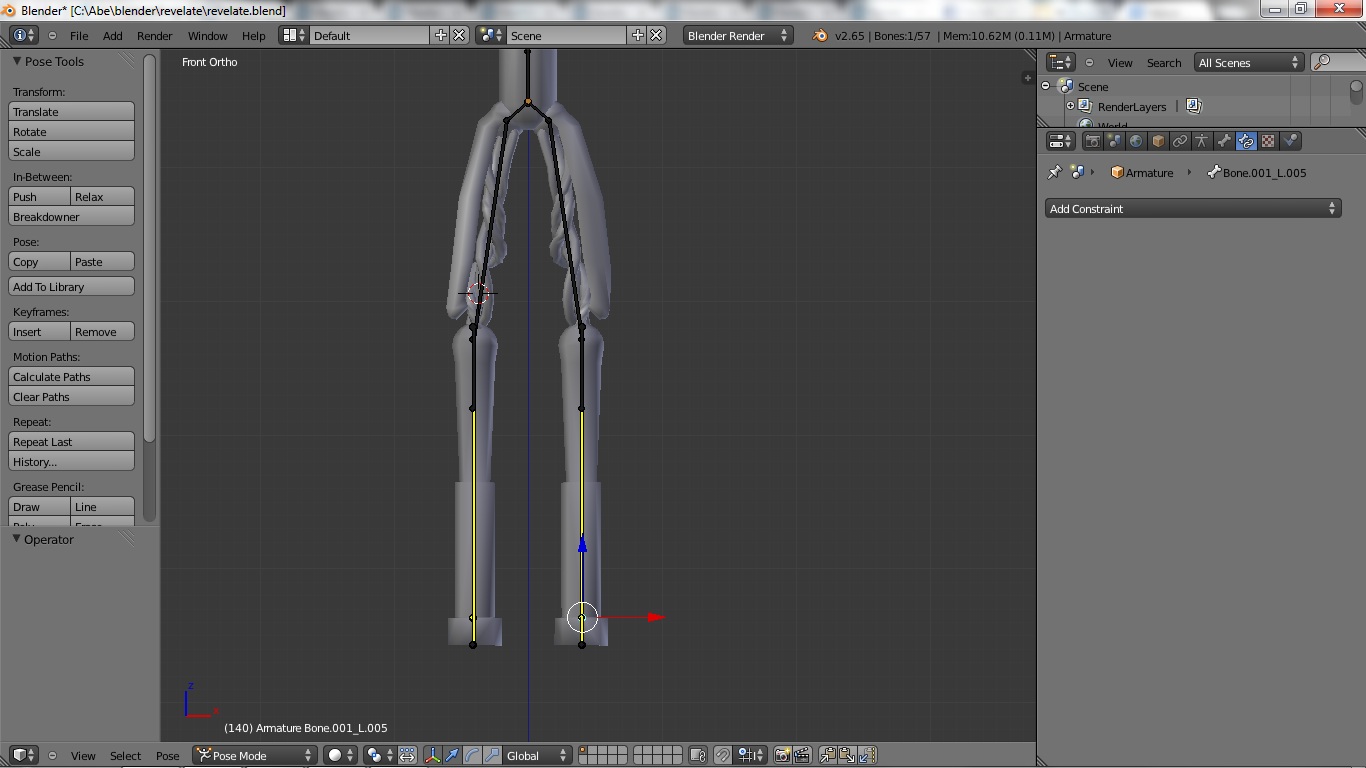This screenshot has width=1366, height=768.
Task: Toggle the pin for properties context
Action: click(1054, 172)
